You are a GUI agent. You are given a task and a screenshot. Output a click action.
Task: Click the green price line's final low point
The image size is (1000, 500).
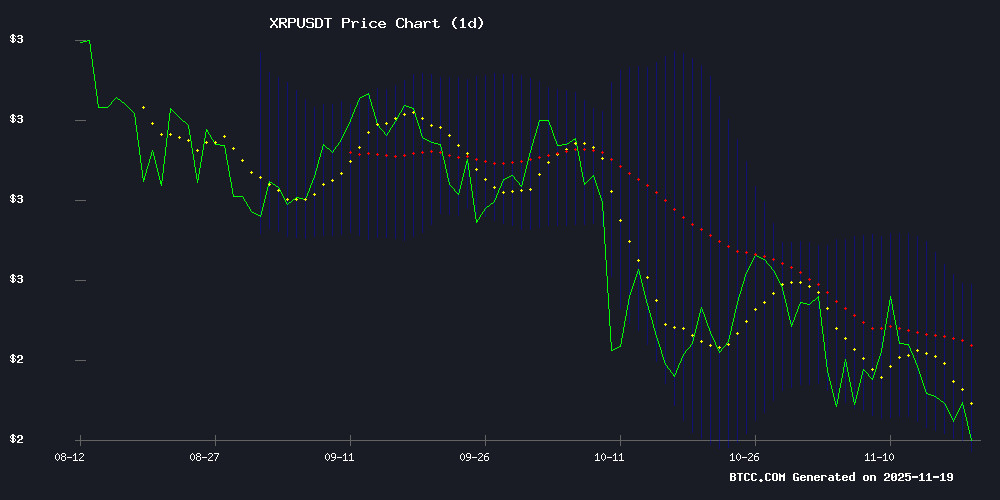(971, 439)
